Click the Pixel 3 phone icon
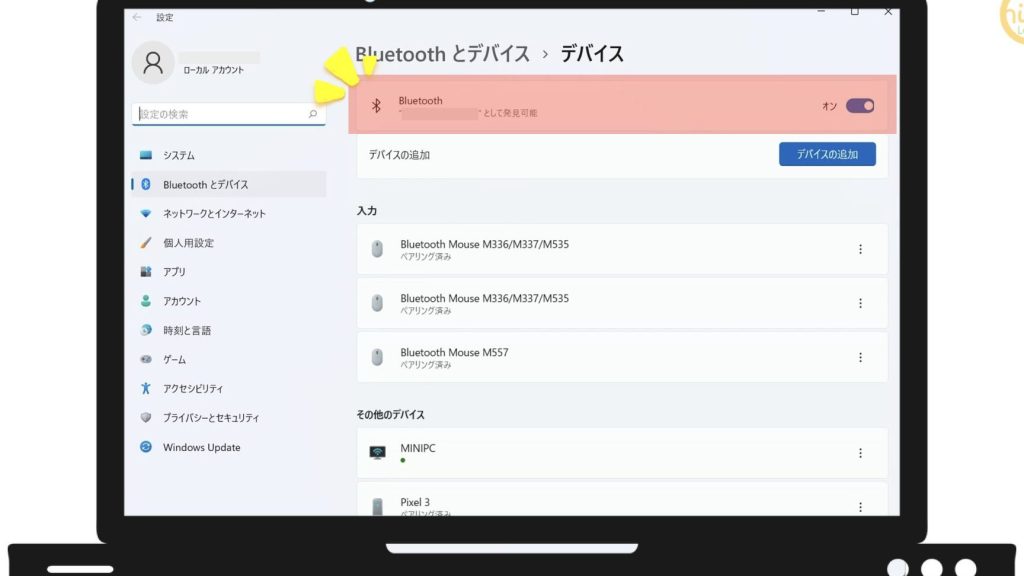 pos(377,507)
